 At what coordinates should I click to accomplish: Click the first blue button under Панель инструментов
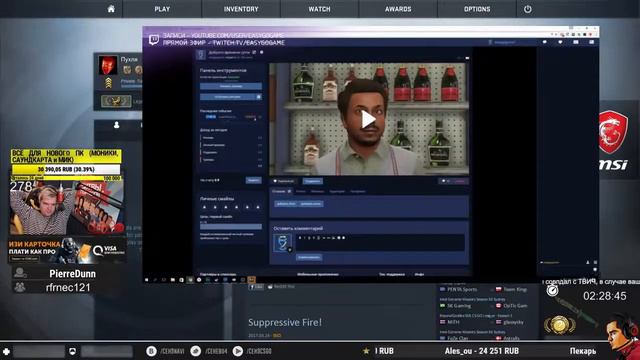[x=231, y=86]
